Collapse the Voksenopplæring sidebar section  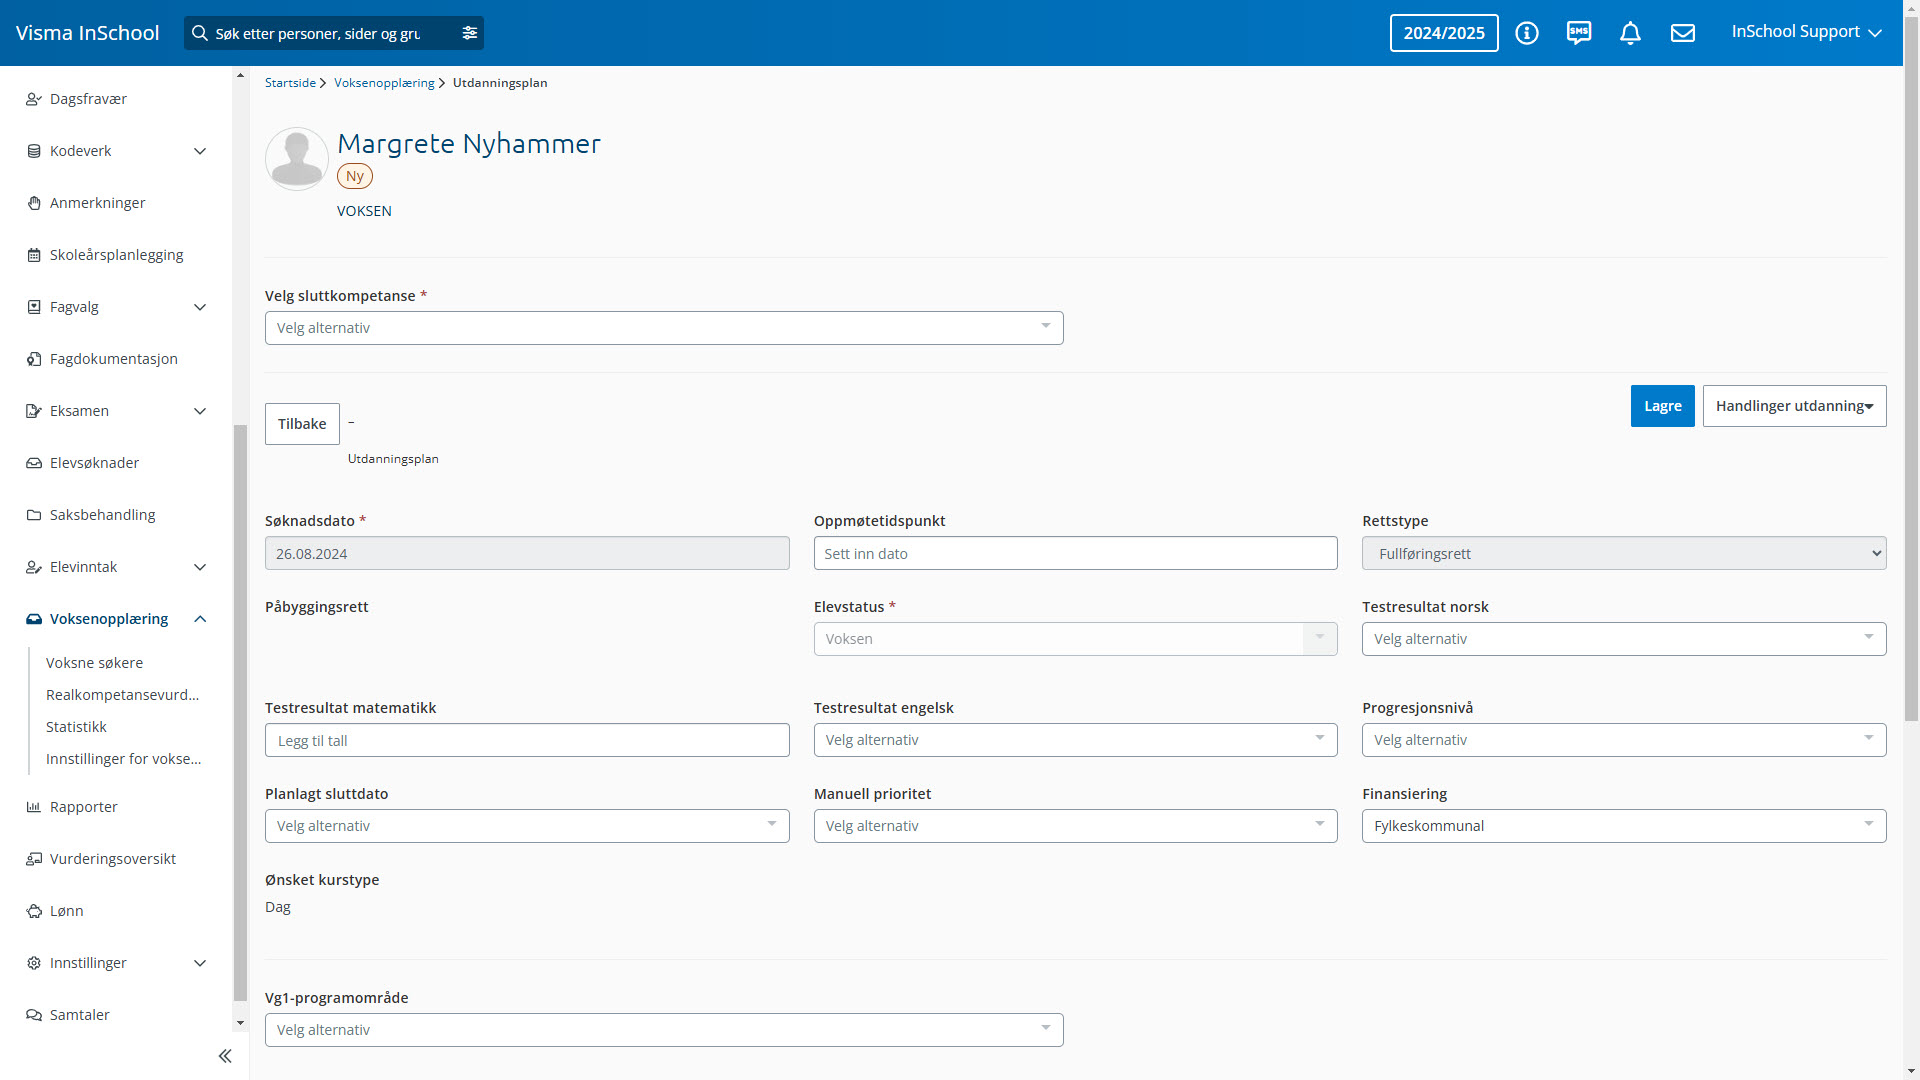(199, 619)
